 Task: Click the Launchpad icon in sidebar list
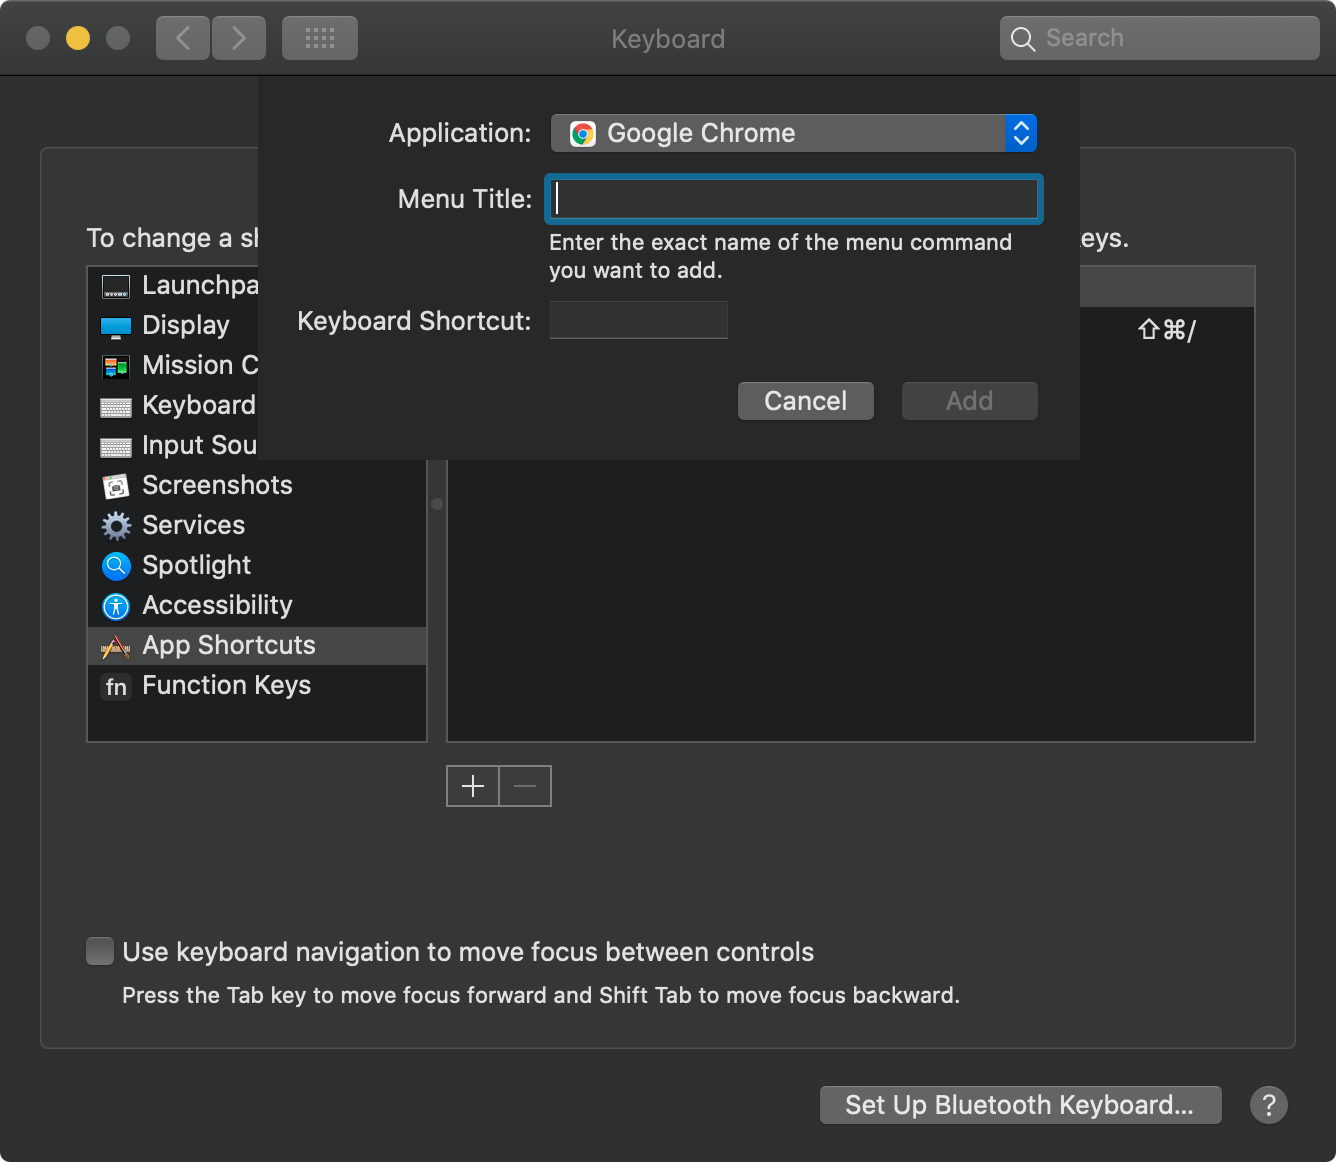[x=116, y=287]
